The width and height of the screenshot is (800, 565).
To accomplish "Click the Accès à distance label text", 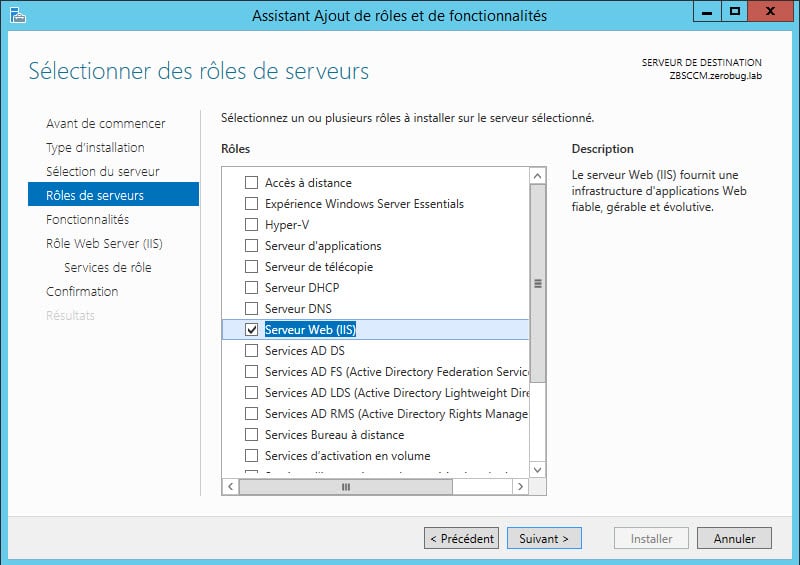I will (308, 183).
